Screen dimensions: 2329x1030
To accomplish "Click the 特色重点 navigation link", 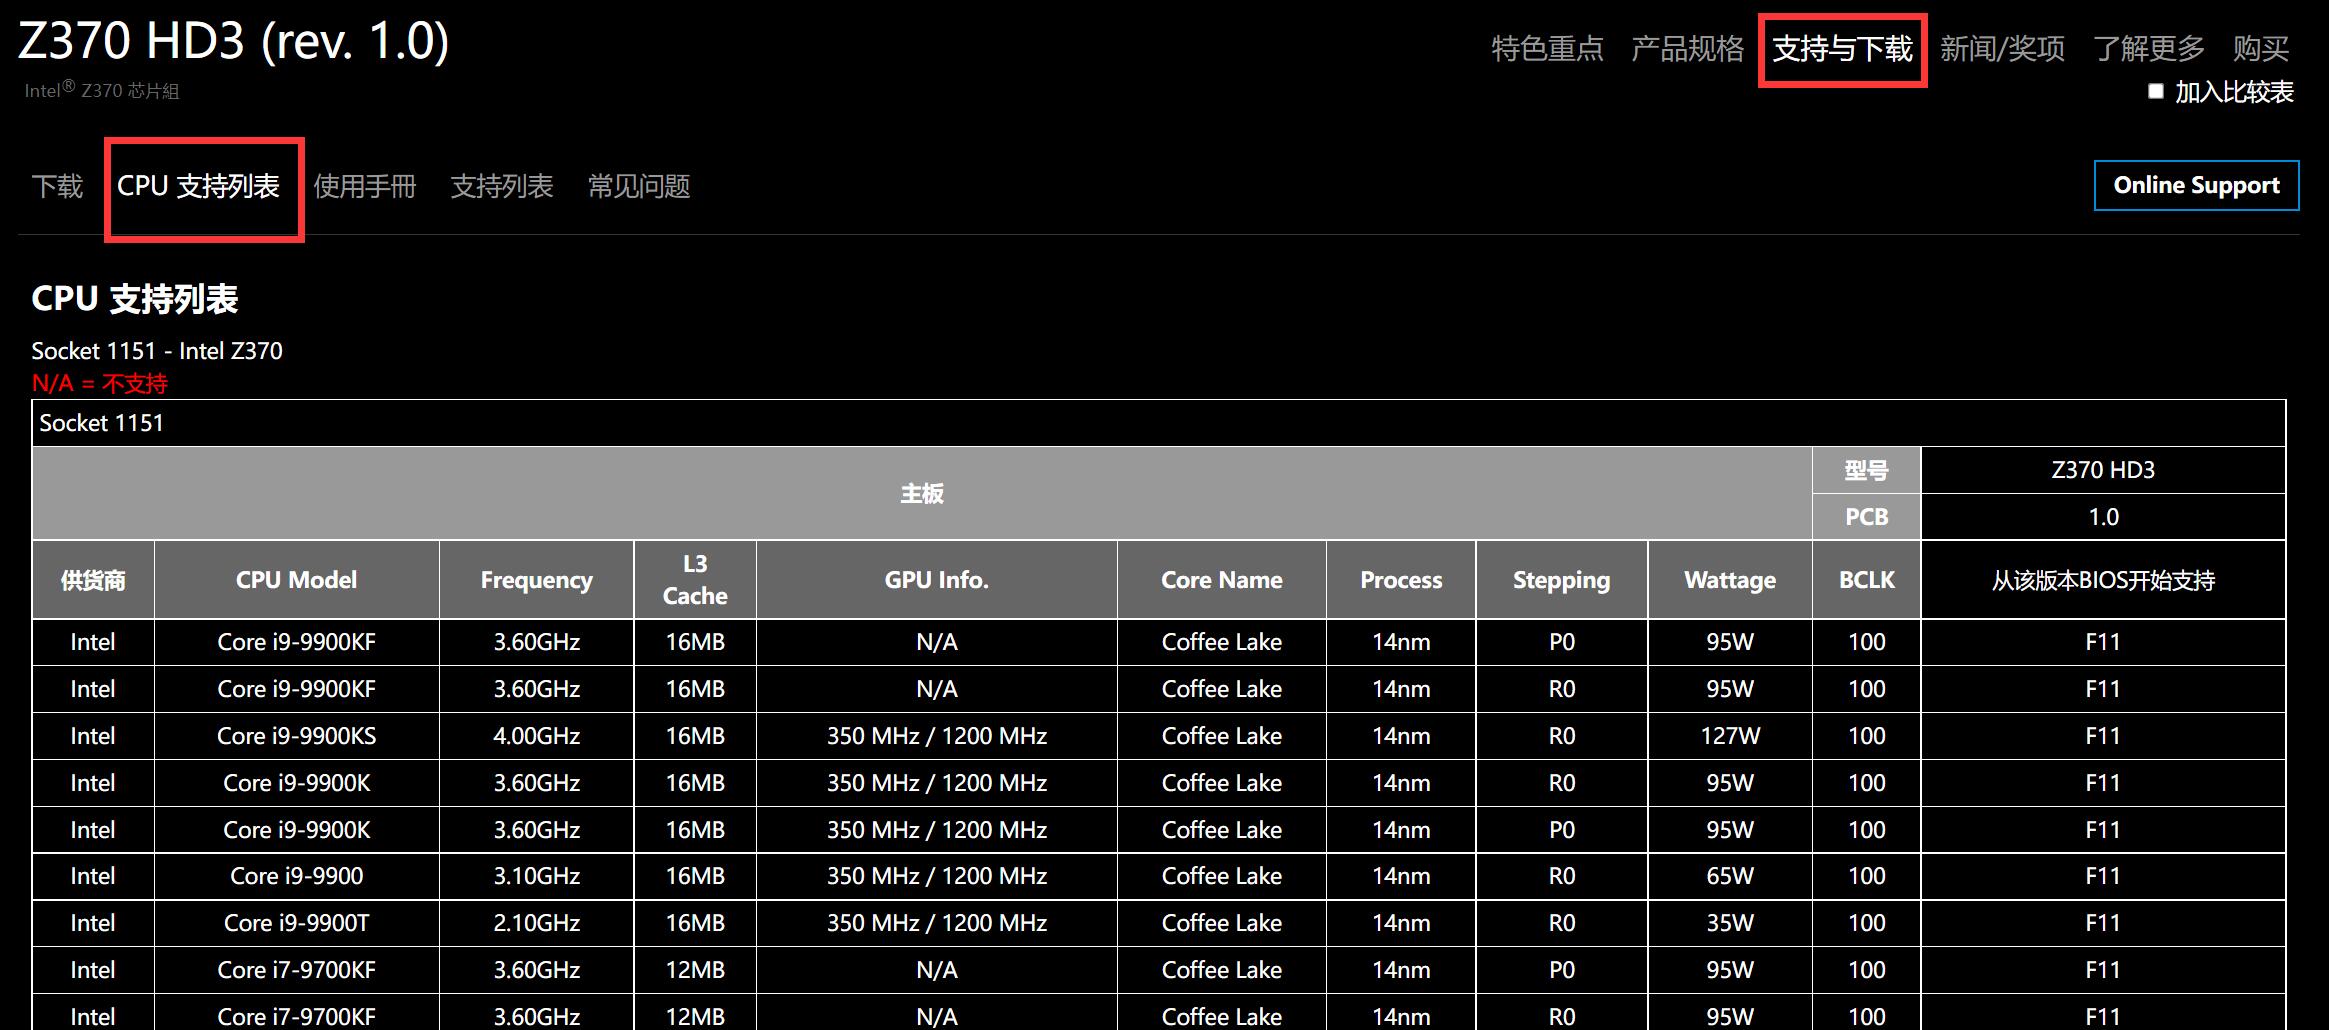I will tap(1548, 48).
